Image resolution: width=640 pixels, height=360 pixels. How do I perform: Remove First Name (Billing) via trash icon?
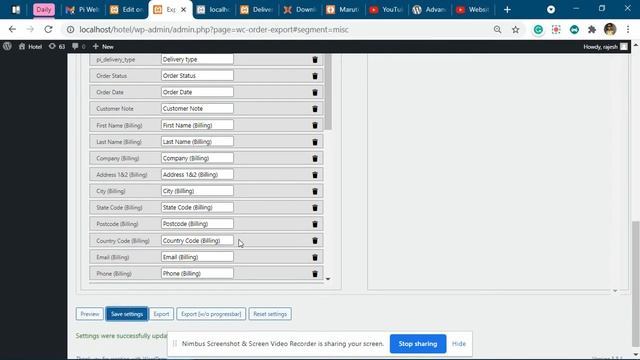point(315,125)
